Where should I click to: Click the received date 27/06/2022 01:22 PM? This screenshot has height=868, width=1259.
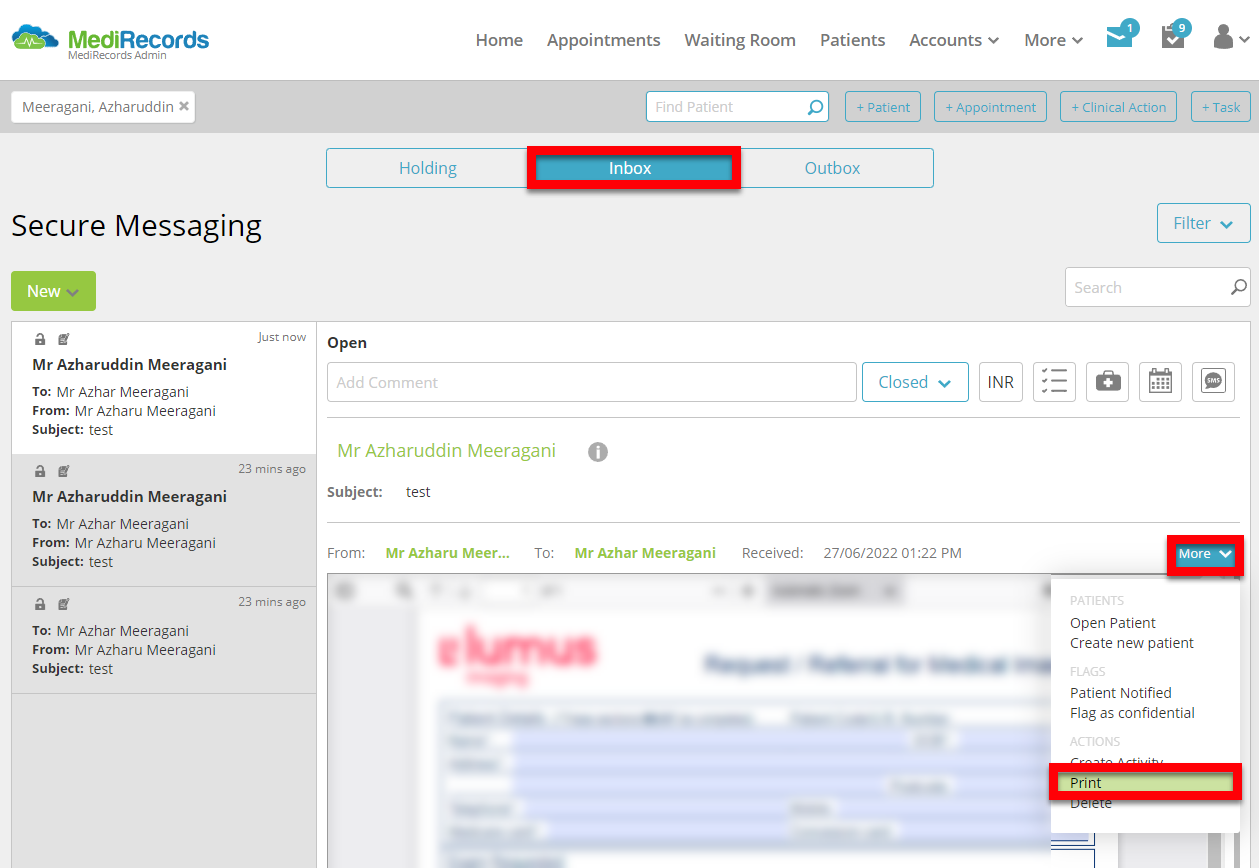(x=892, y=553)
